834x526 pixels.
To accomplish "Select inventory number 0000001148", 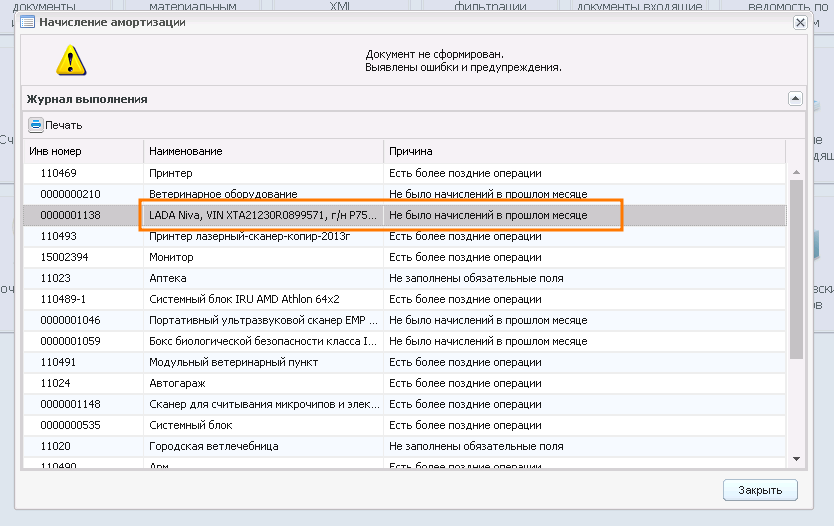I will 70,404.
